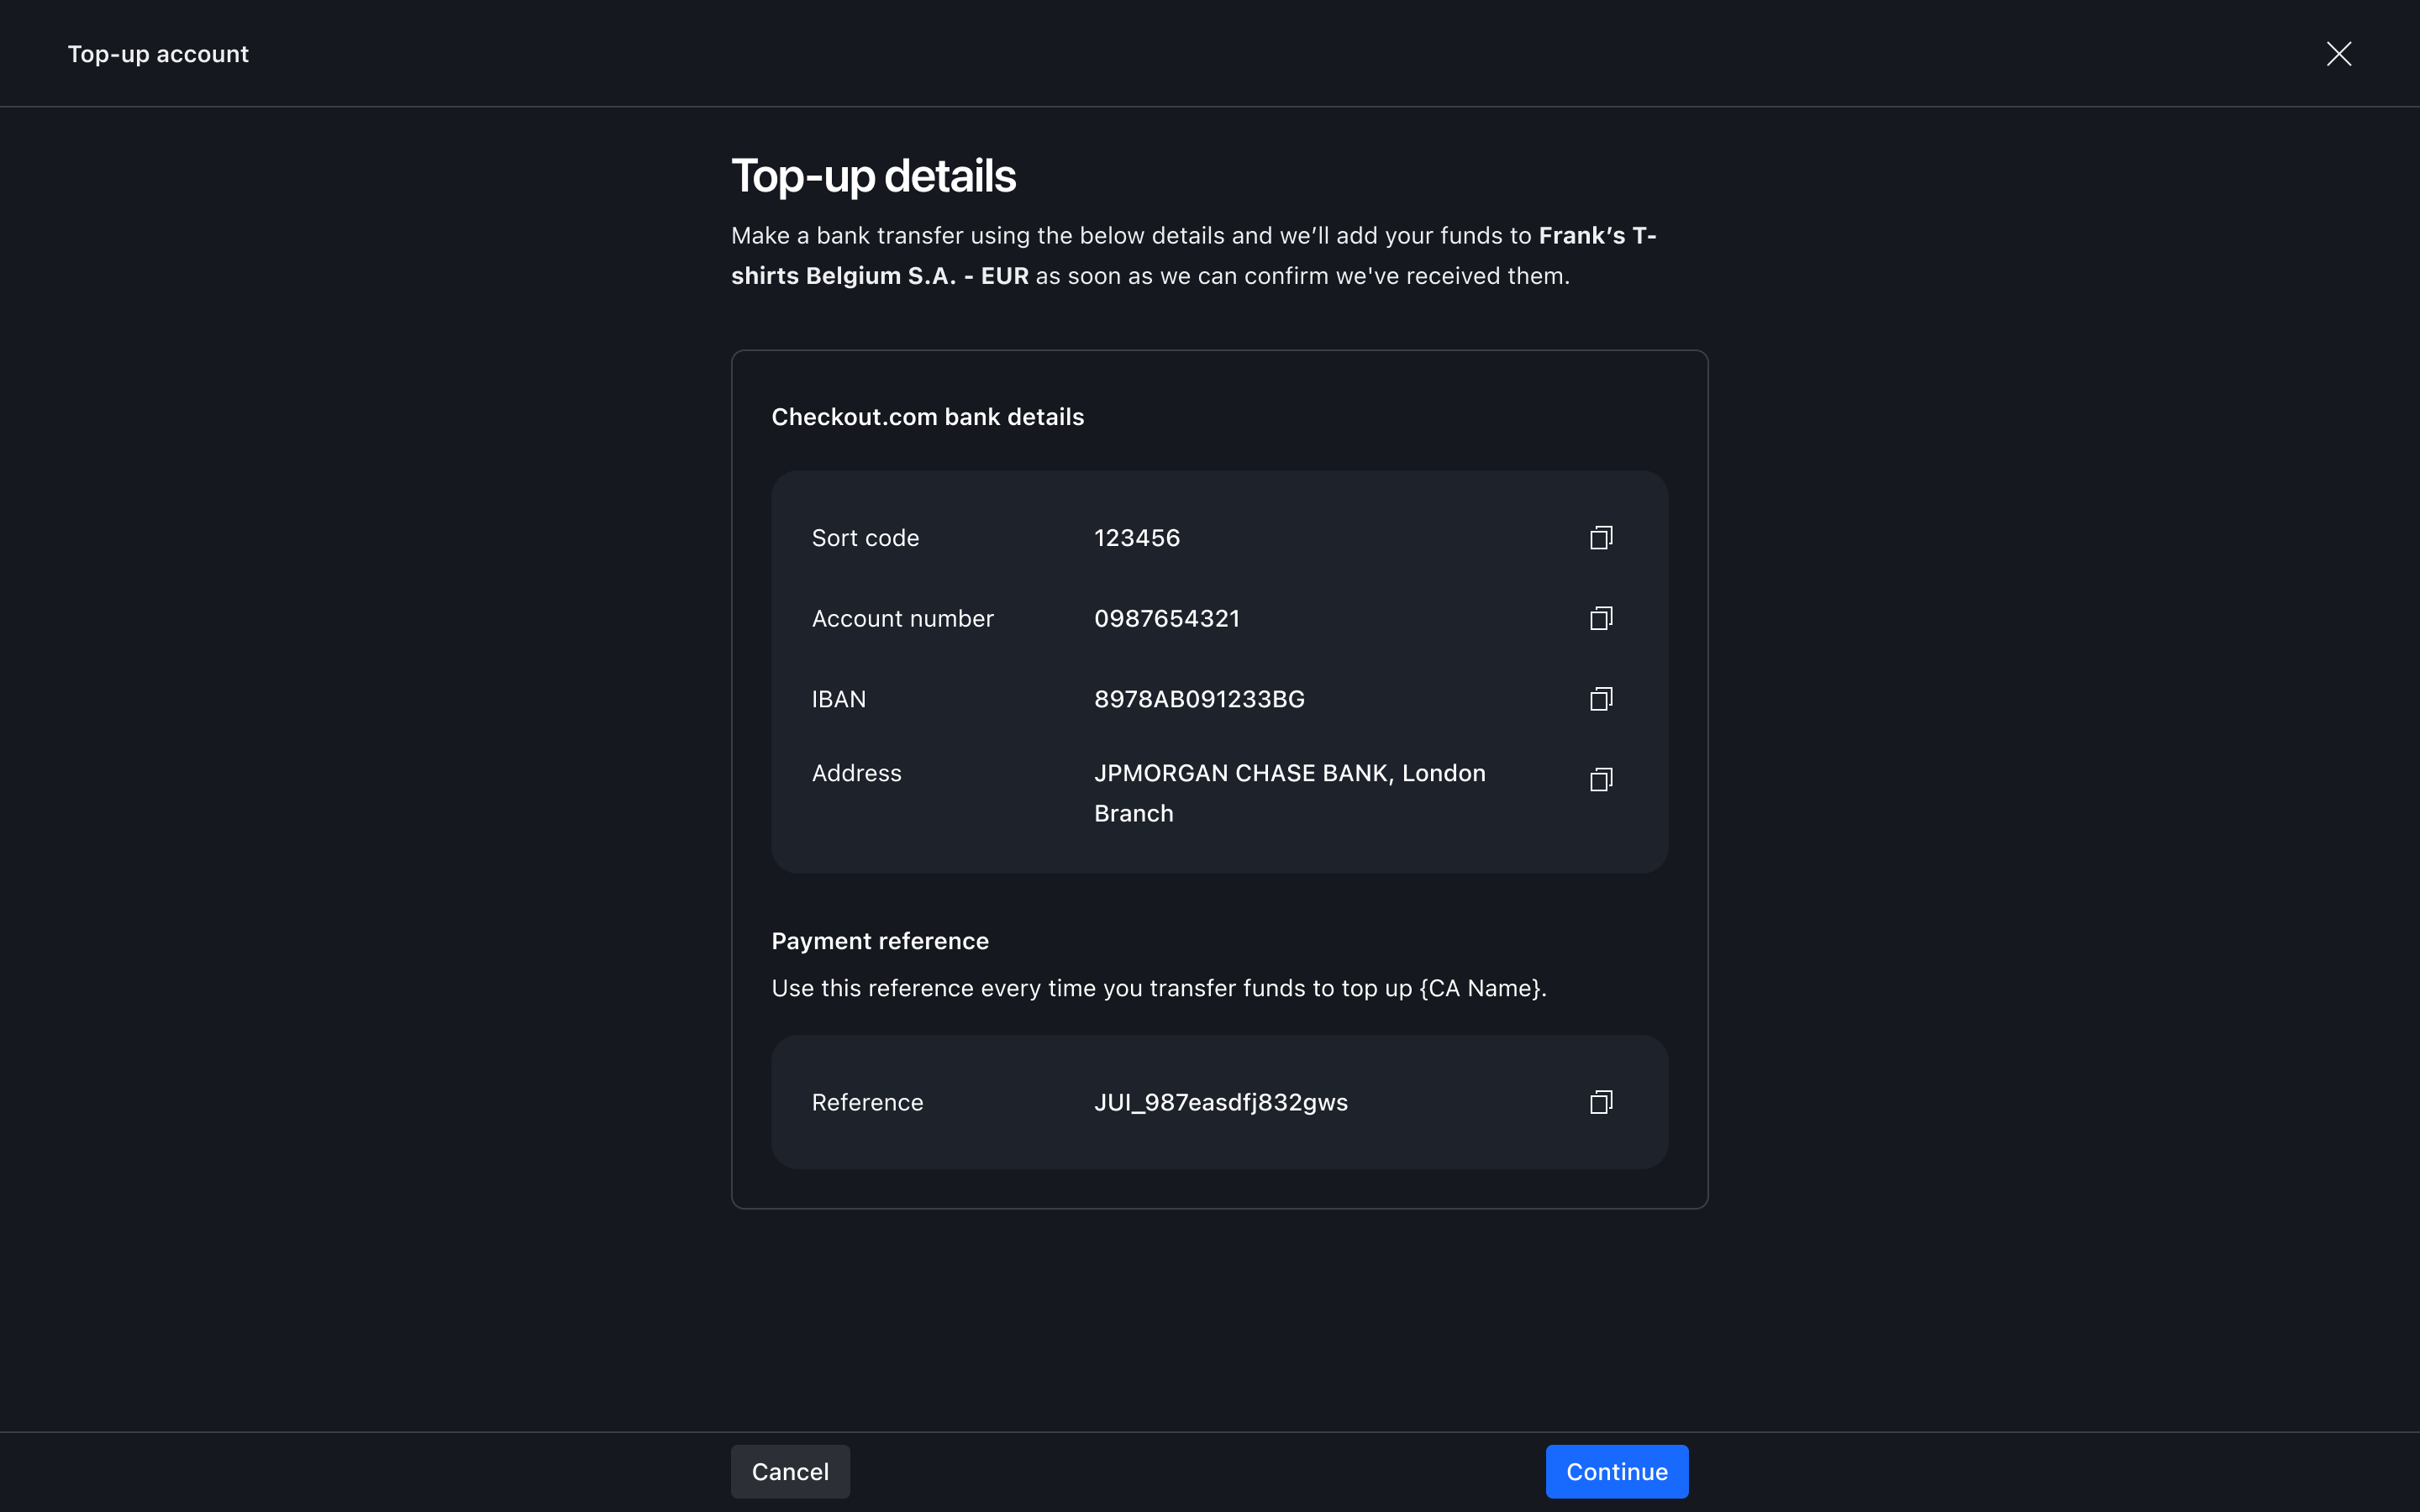Image resolution: width=2420 pixels, height=1512 pixels.
Task: Select reference JUI_987easdfj832gws text
Action: [x=1221, y=1102]
